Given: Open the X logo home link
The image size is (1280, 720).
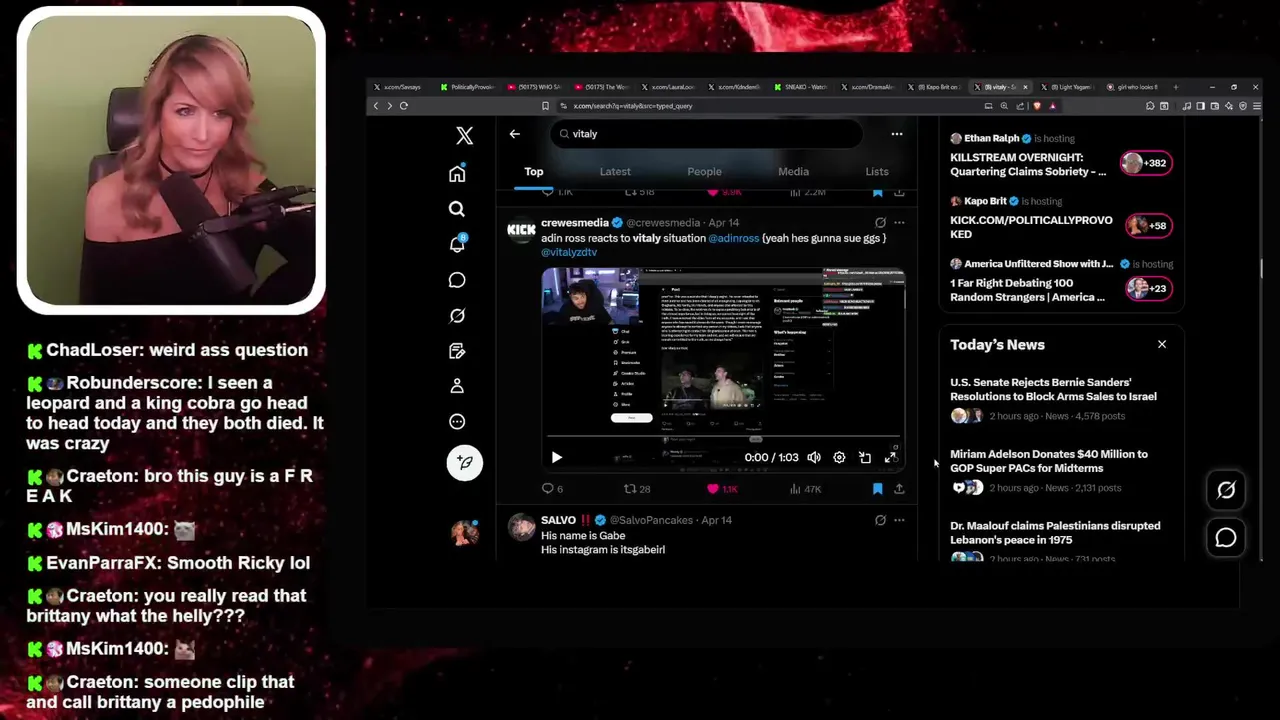Looking at the screenshot, I should point(464,135).
